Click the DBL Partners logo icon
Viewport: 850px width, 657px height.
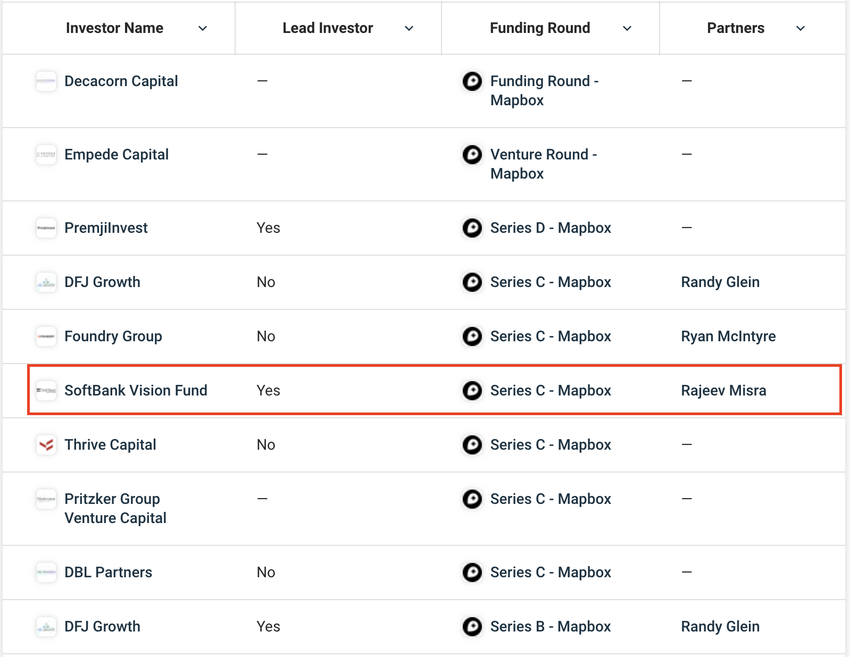click(x=46, y=573)
